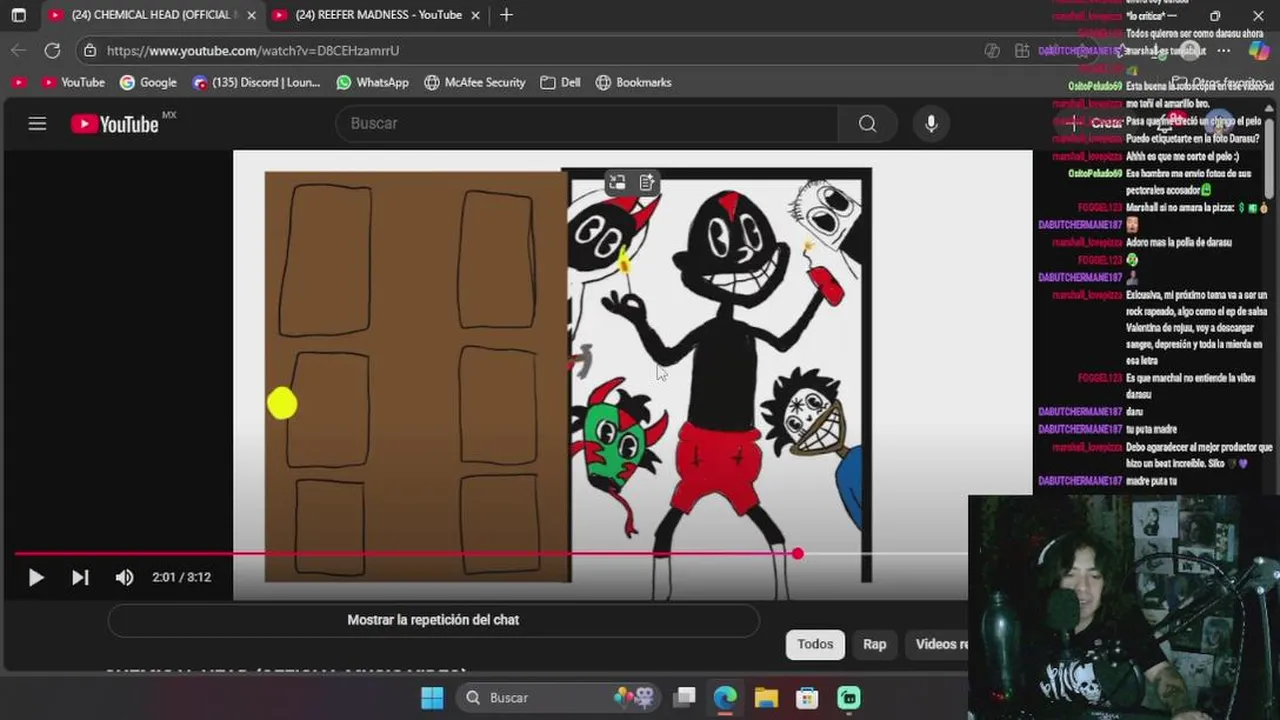Open the YouTube bookmark in favorites bar
The image size is (1280, 720).
[72, 82]
